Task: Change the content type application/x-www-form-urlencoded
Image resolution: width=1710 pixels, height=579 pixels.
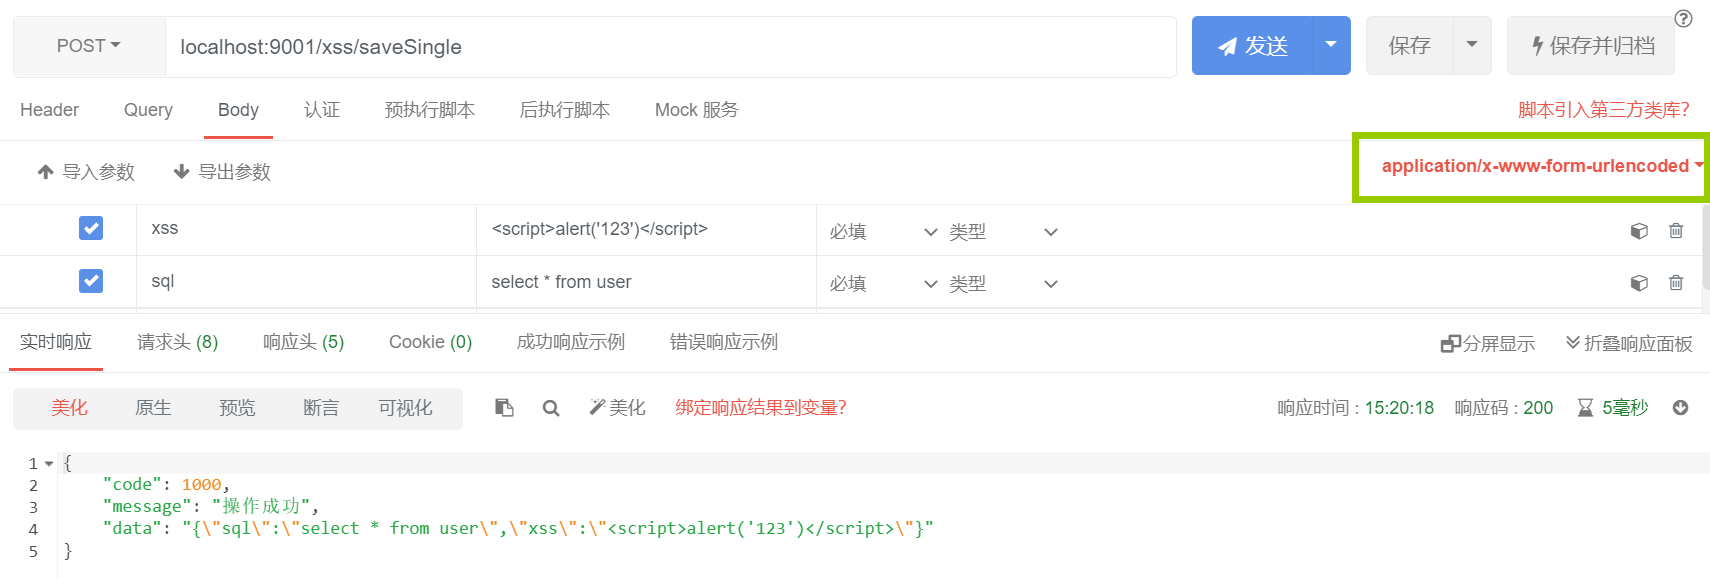Action: pos(1542,166)
